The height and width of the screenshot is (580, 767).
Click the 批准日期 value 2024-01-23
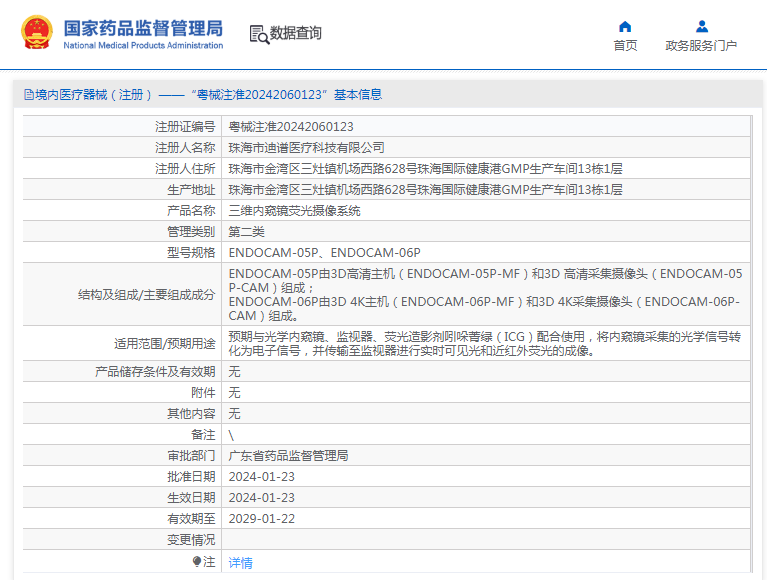coord(262,477)
